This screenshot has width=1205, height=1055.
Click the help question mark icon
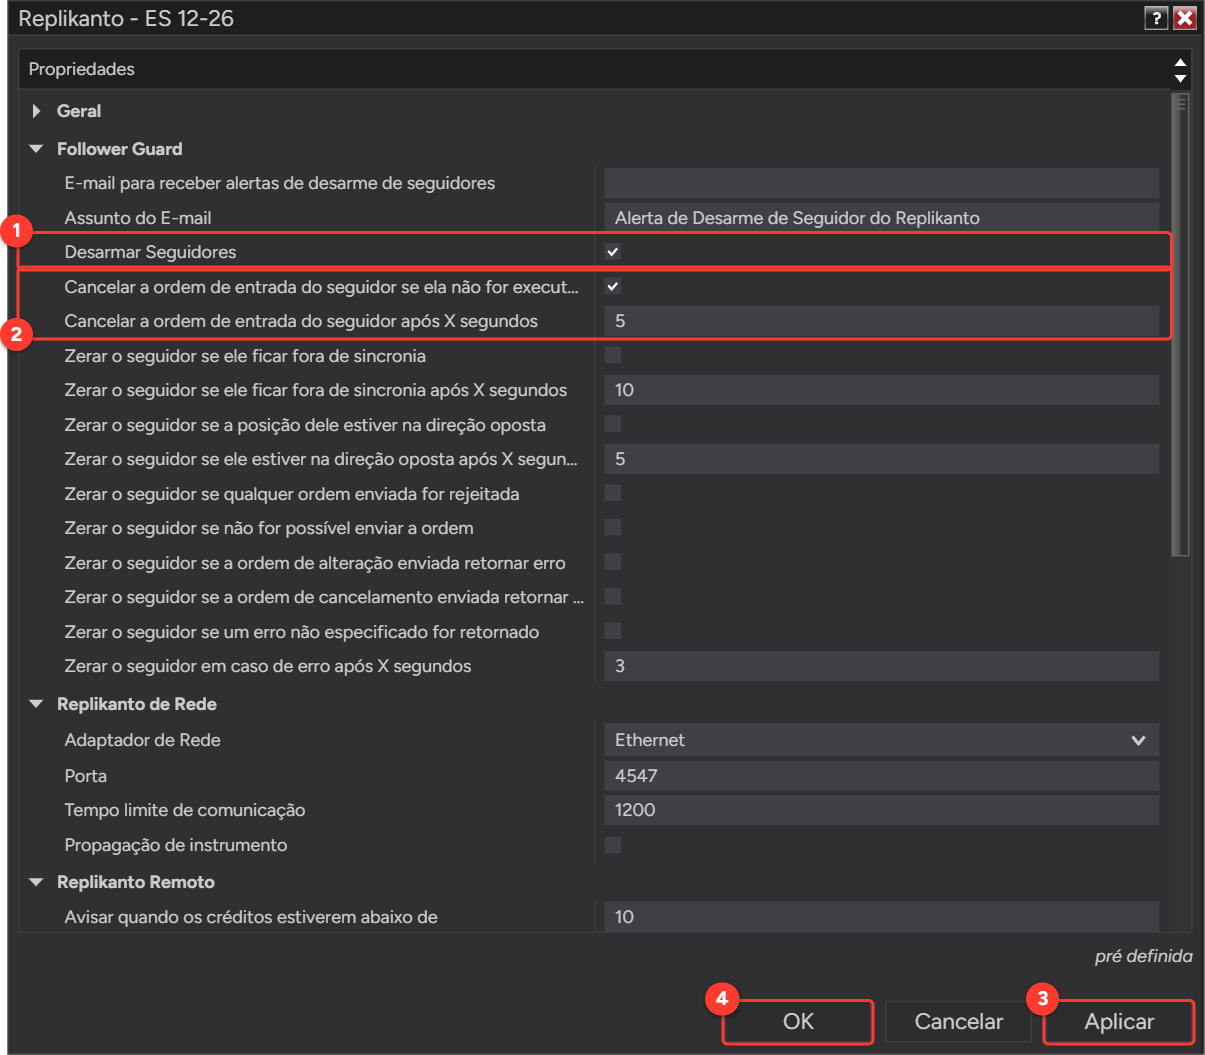coord(1156,18)
